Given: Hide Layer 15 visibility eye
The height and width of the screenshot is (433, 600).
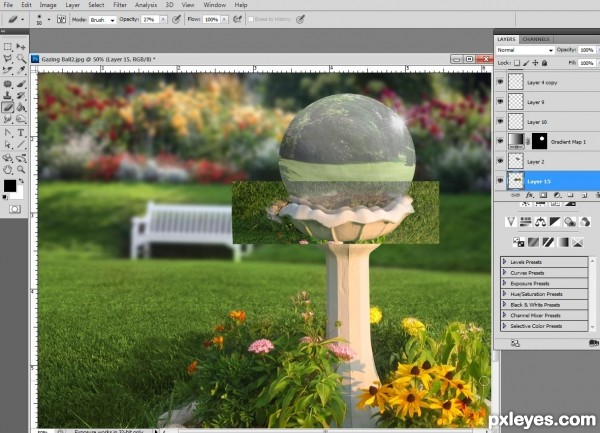Looking at the screenshot, I should pyautogui.click(x=500, y=181).
